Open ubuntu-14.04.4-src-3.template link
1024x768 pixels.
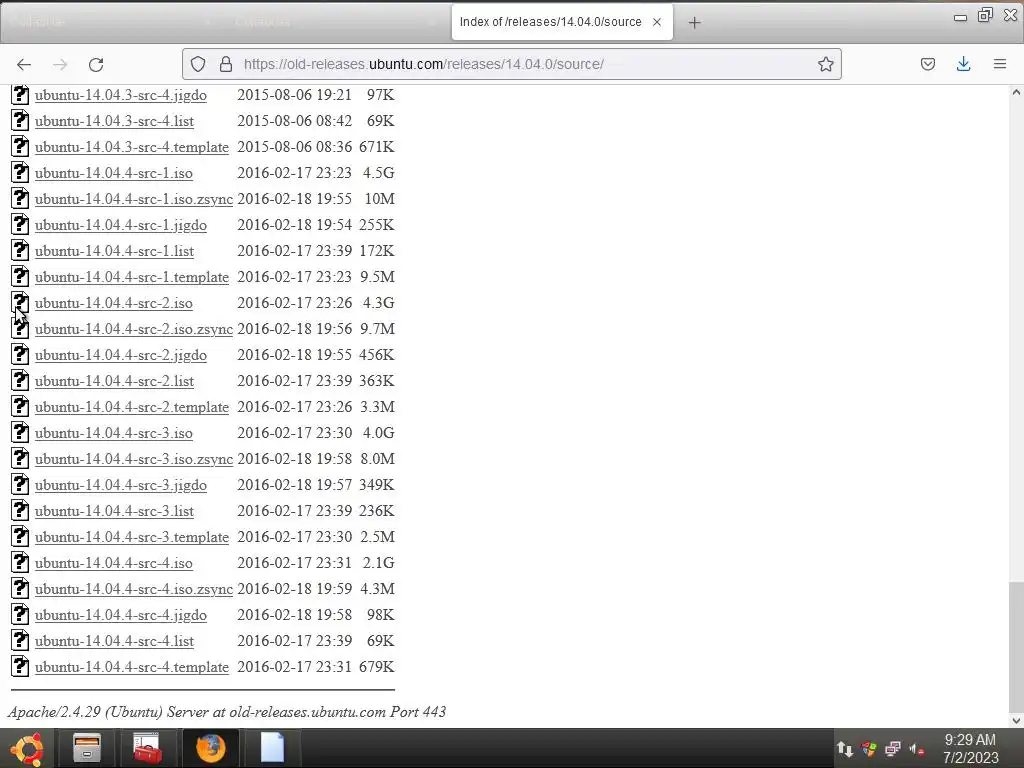[132, 537]
